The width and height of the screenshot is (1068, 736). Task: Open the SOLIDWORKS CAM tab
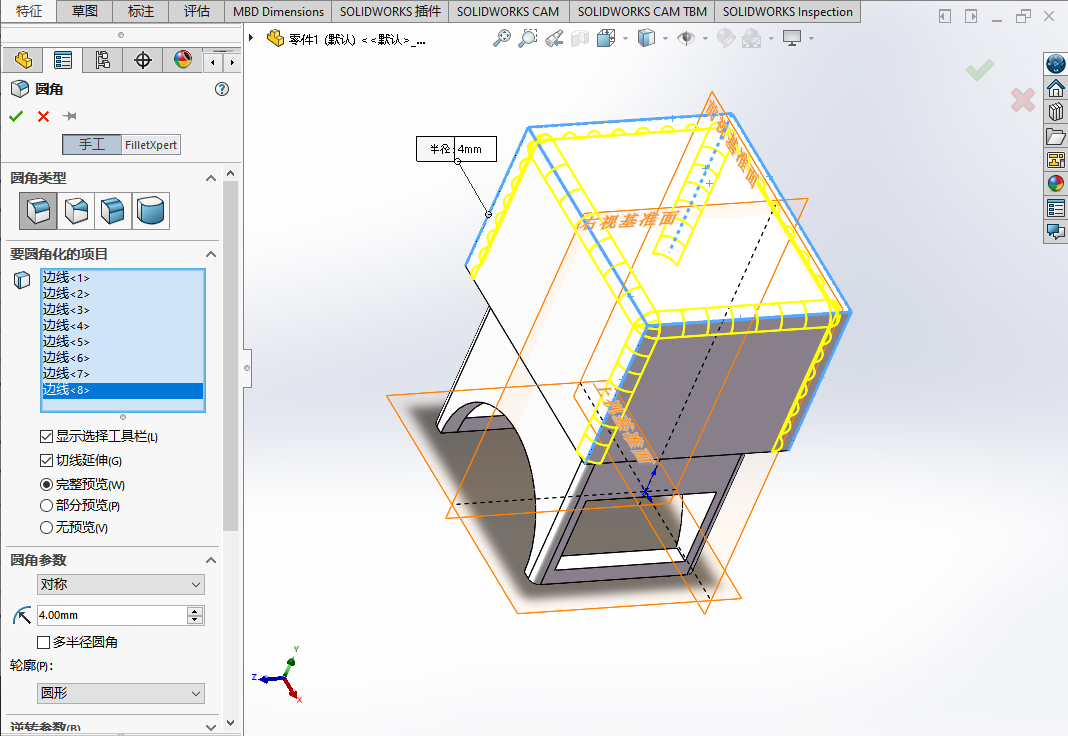[x=508, y=12]
